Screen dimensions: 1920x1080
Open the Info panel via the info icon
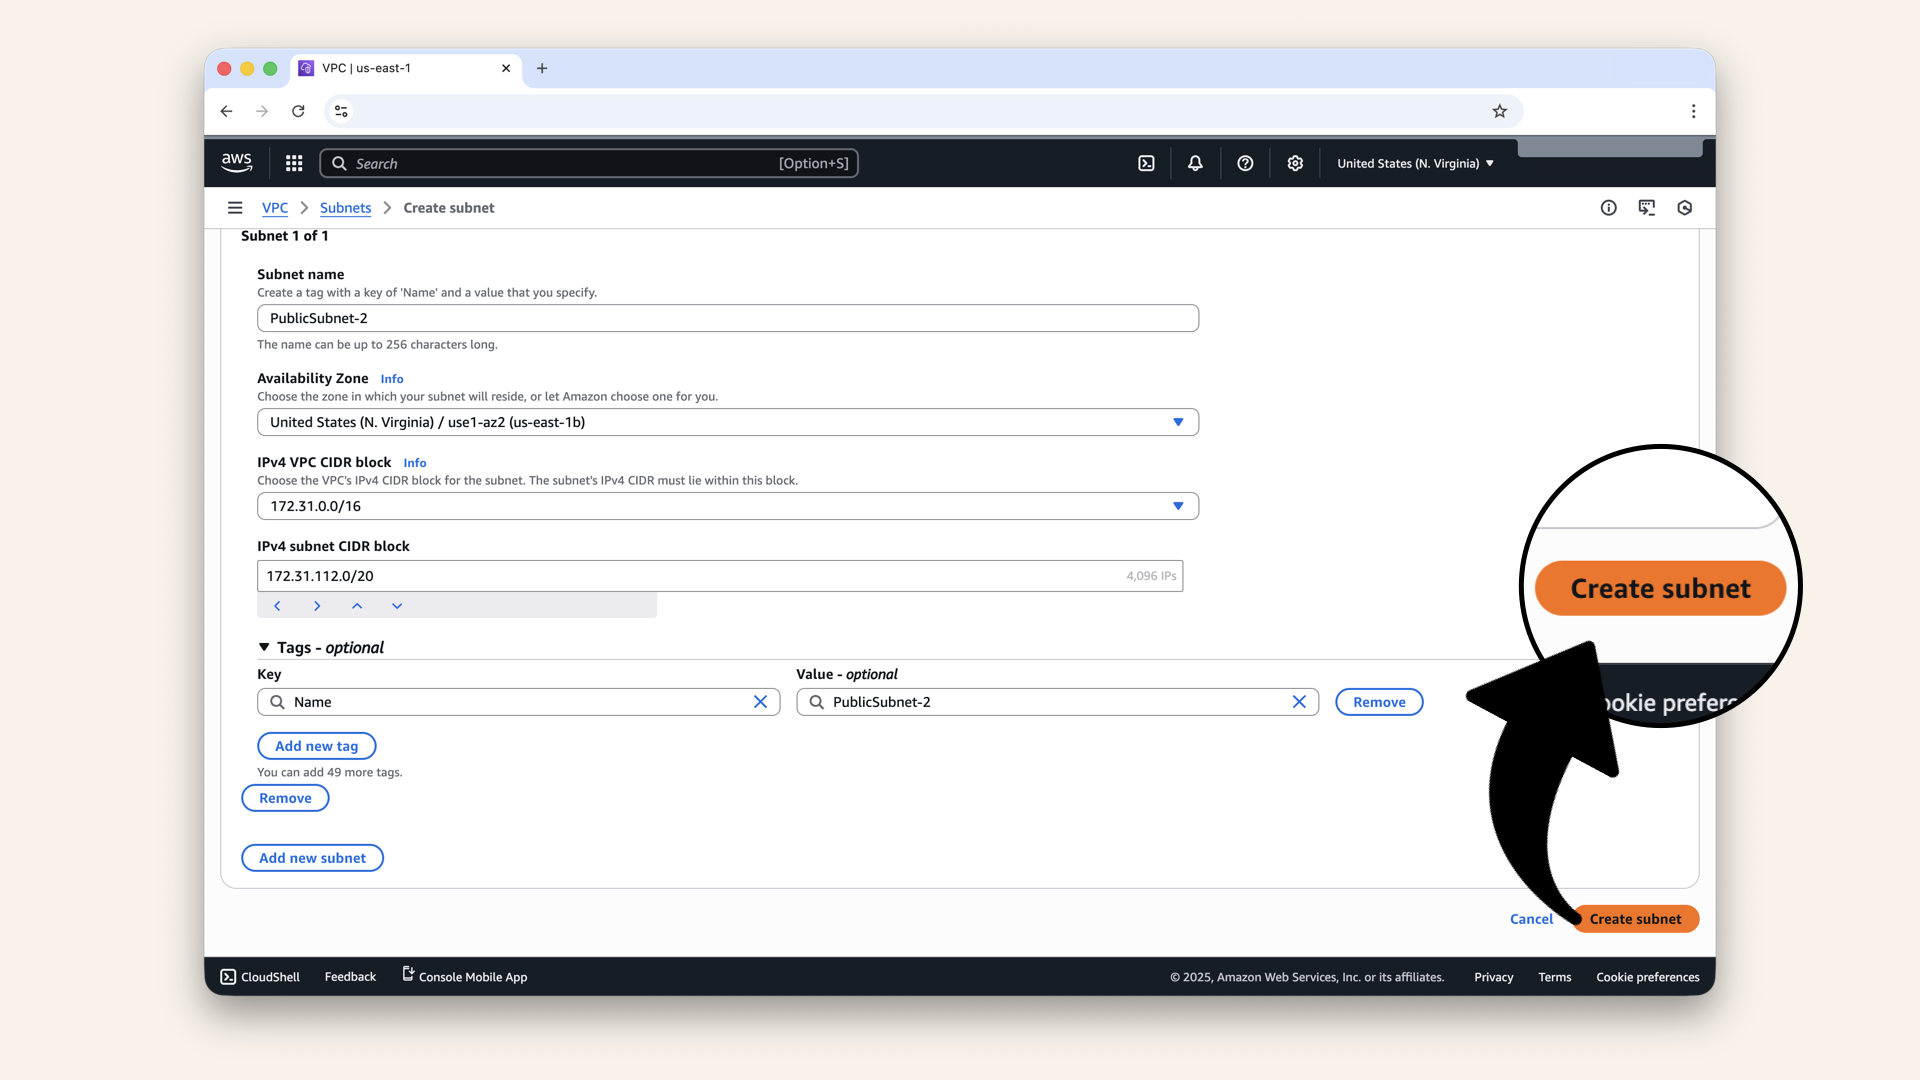click(1608, 208)
